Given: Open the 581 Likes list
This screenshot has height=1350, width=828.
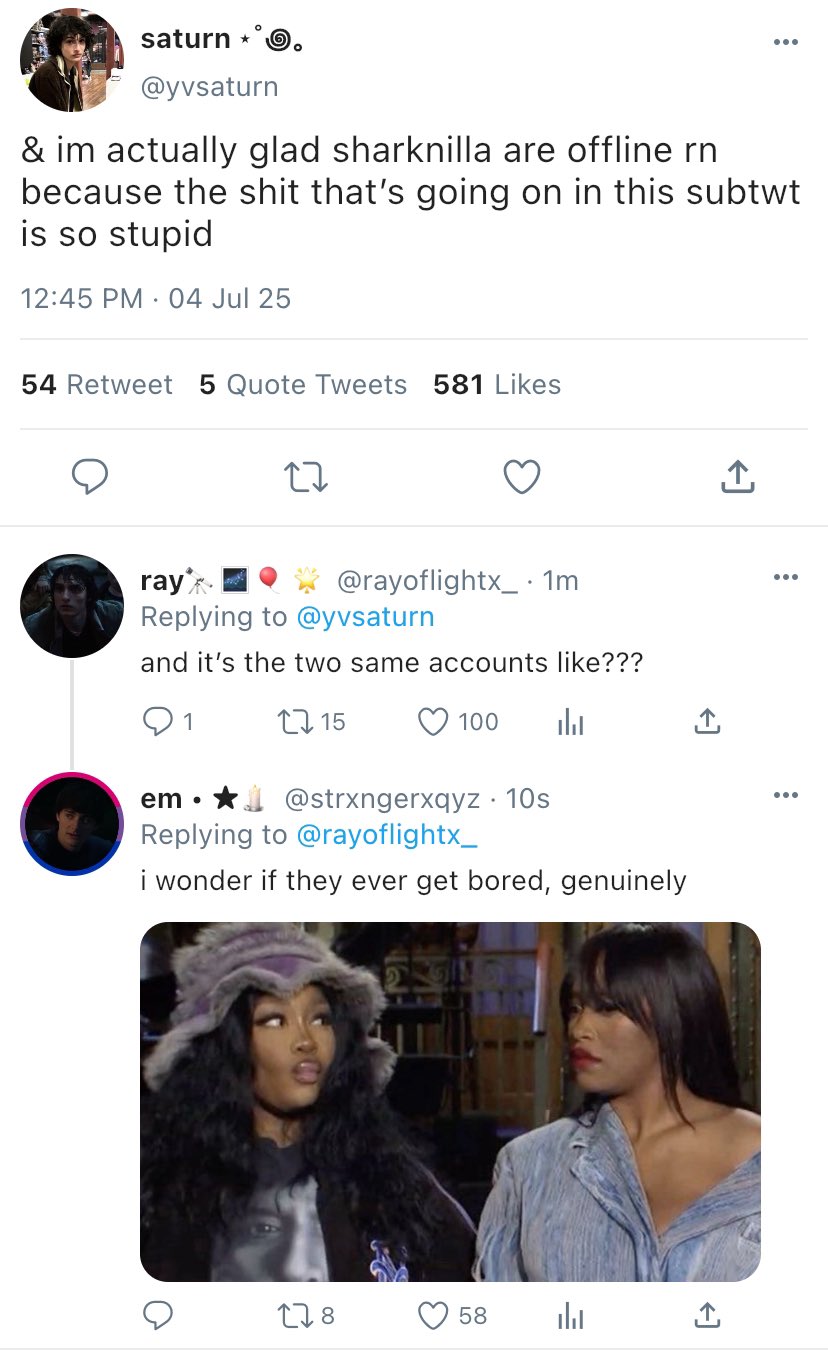Looking at the screenshot, I should point(497,385).
